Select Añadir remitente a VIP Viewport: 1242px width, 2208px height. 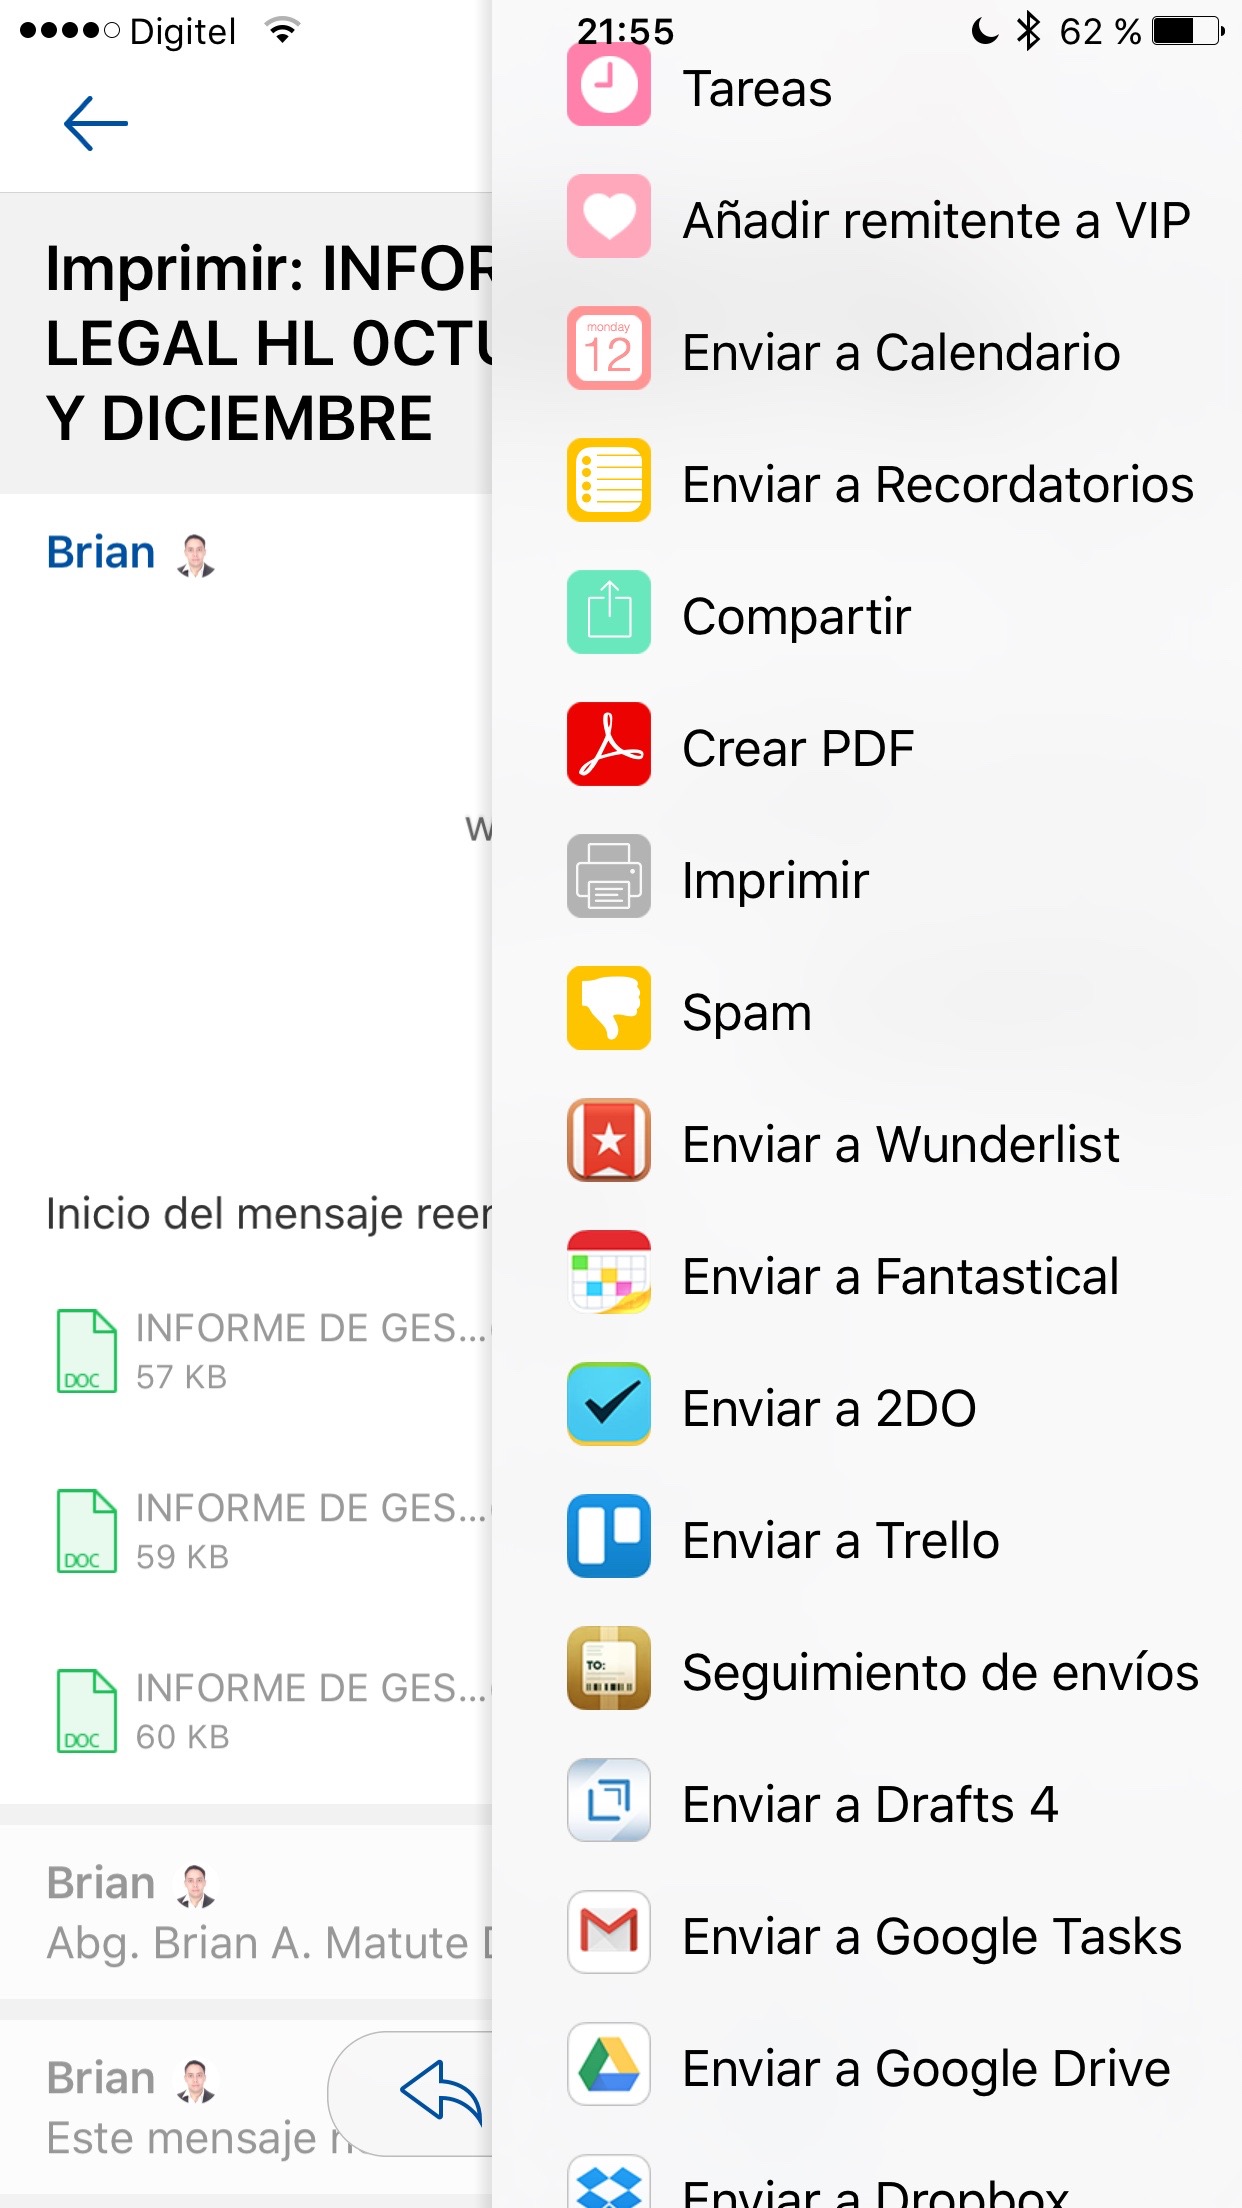tap(936, 220)
